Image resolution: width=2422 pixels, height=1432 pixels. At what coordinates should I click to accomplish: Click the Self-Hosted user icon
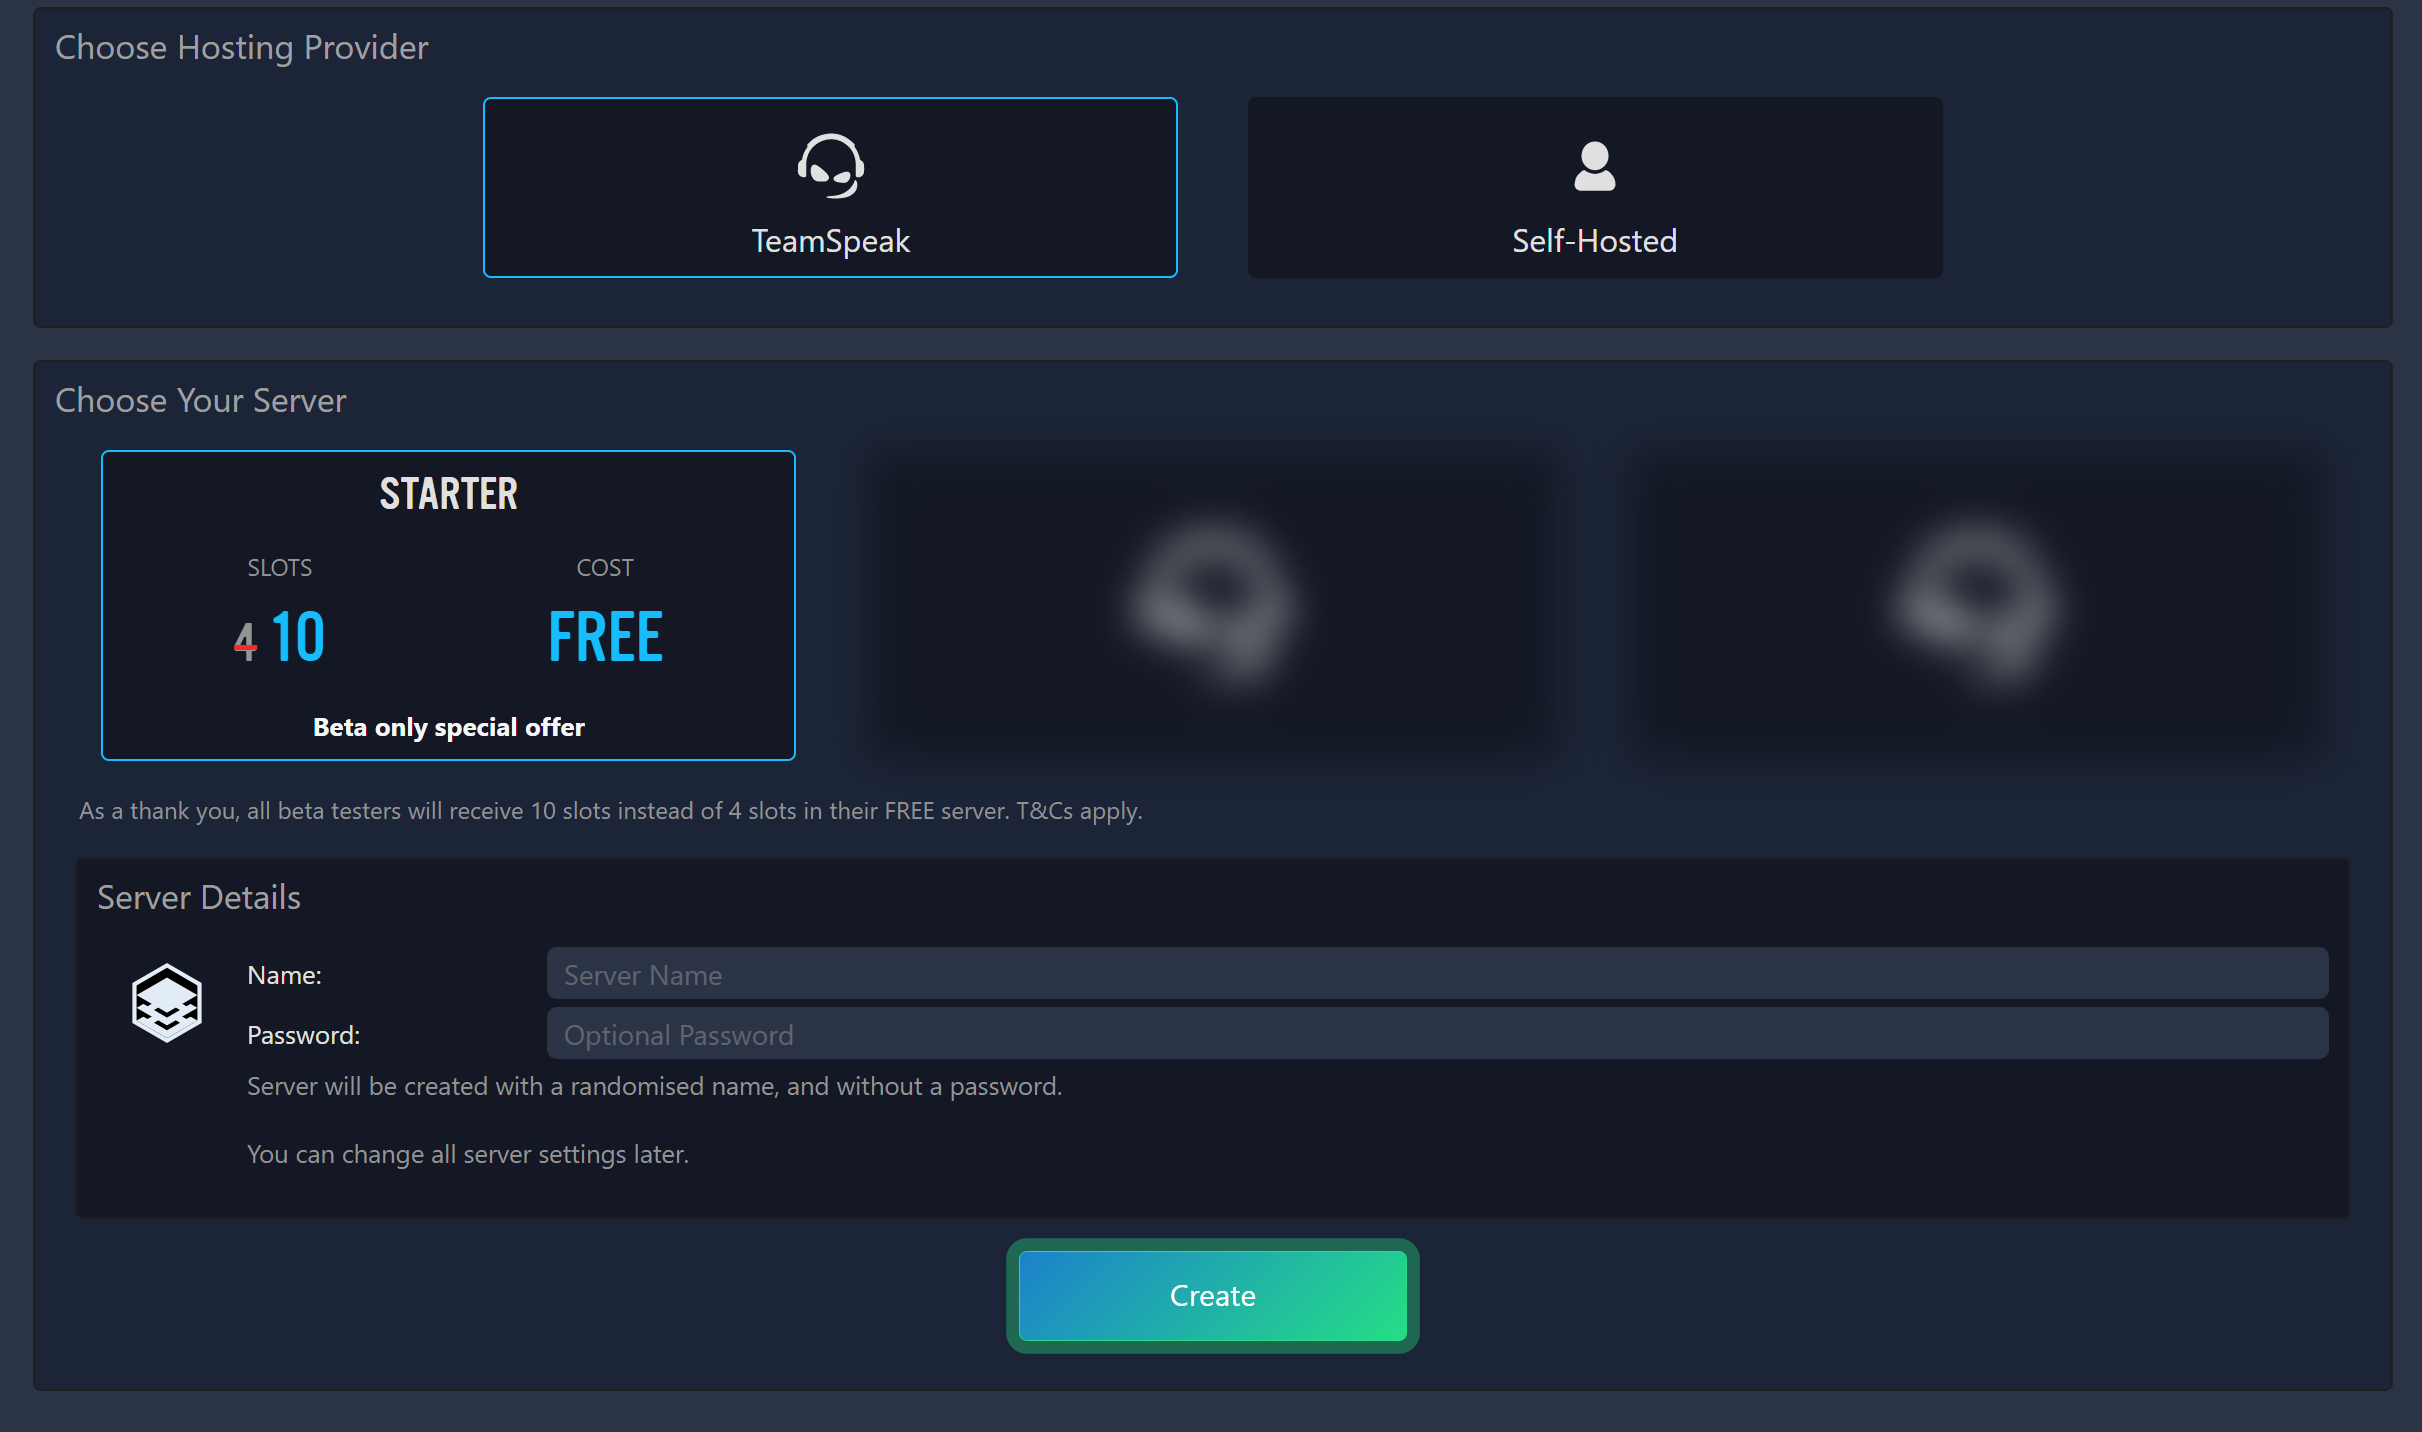pos(1595,166)
